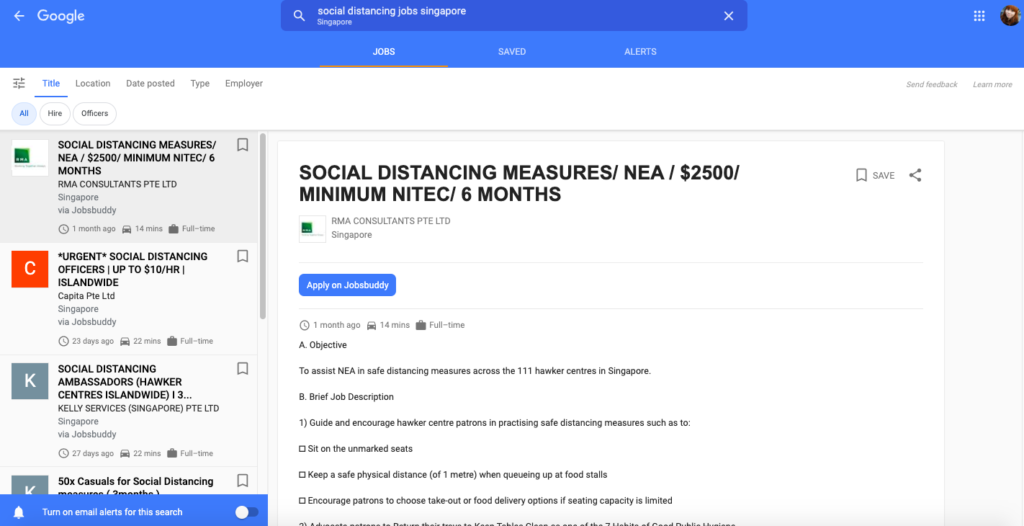
Task: Go back with the arrow beside Google
Action: click(19, 16)
